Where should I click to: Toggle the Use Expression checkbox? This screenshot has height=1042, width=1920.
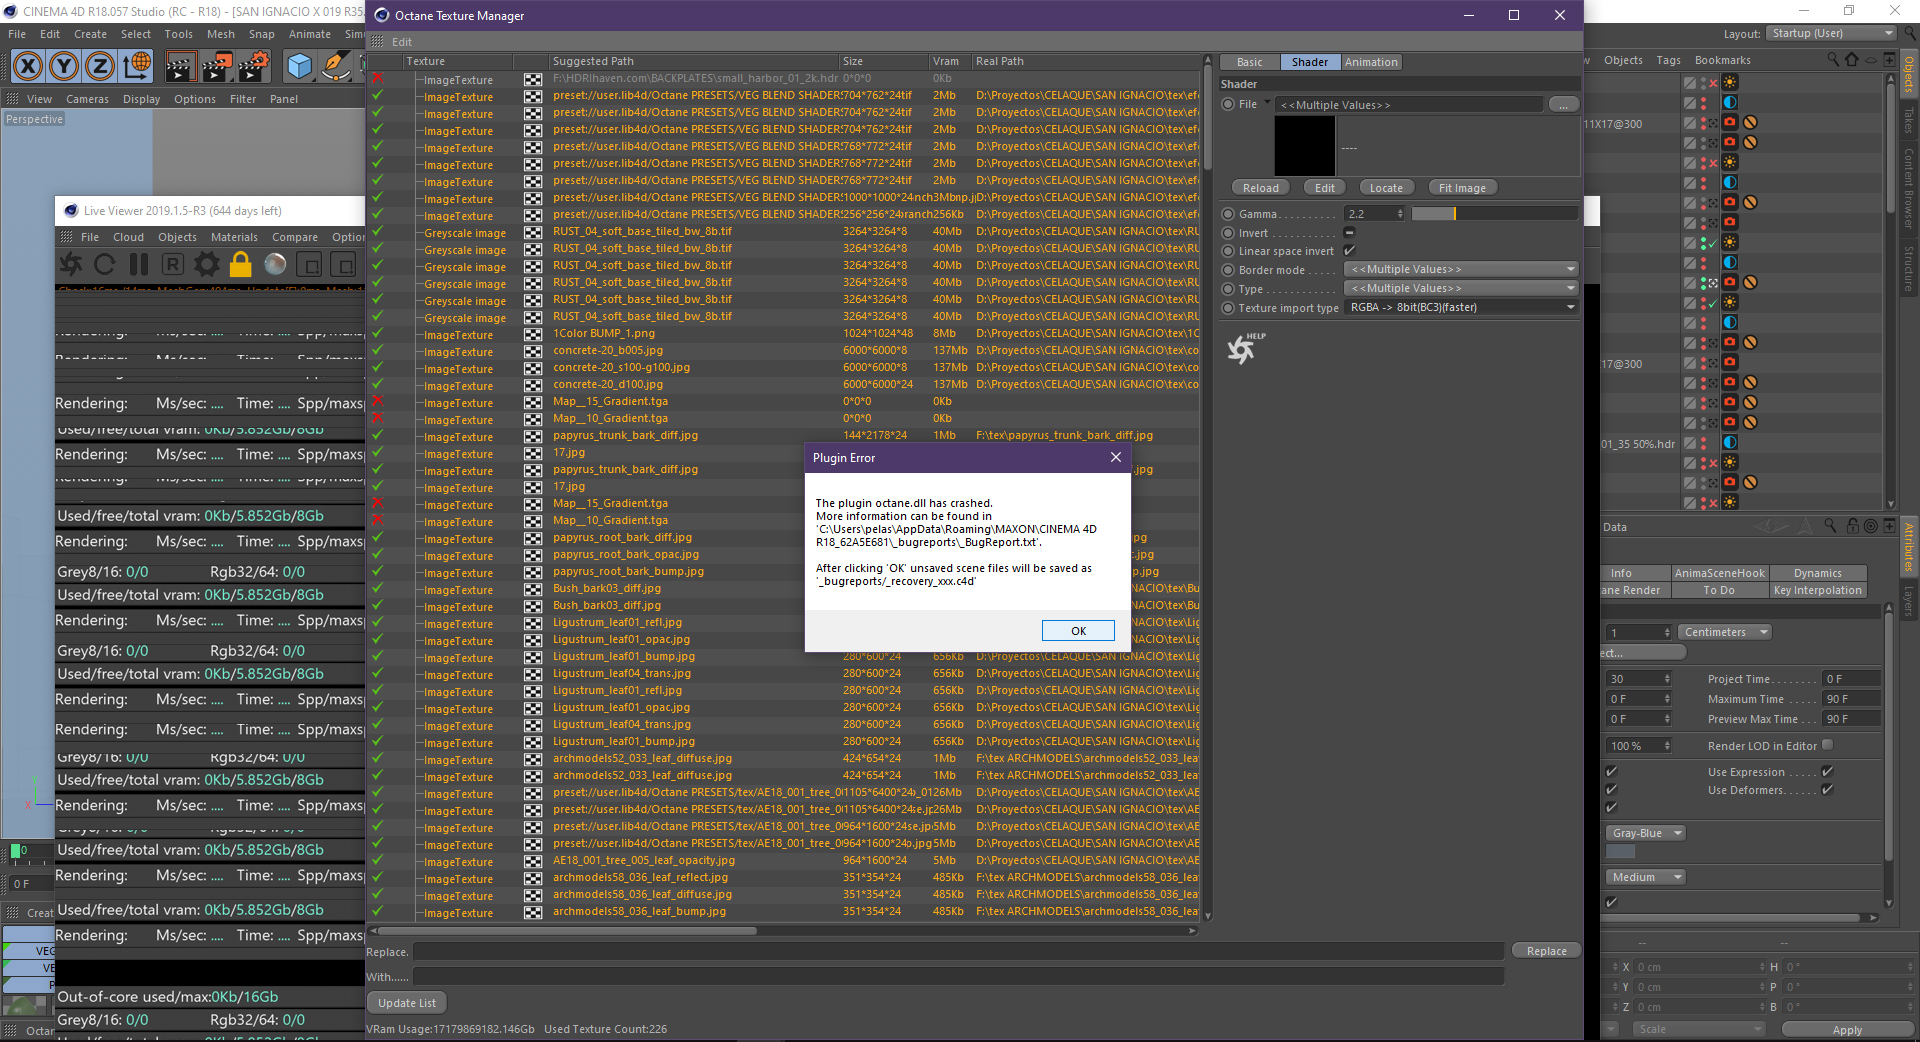[1827, 771]
